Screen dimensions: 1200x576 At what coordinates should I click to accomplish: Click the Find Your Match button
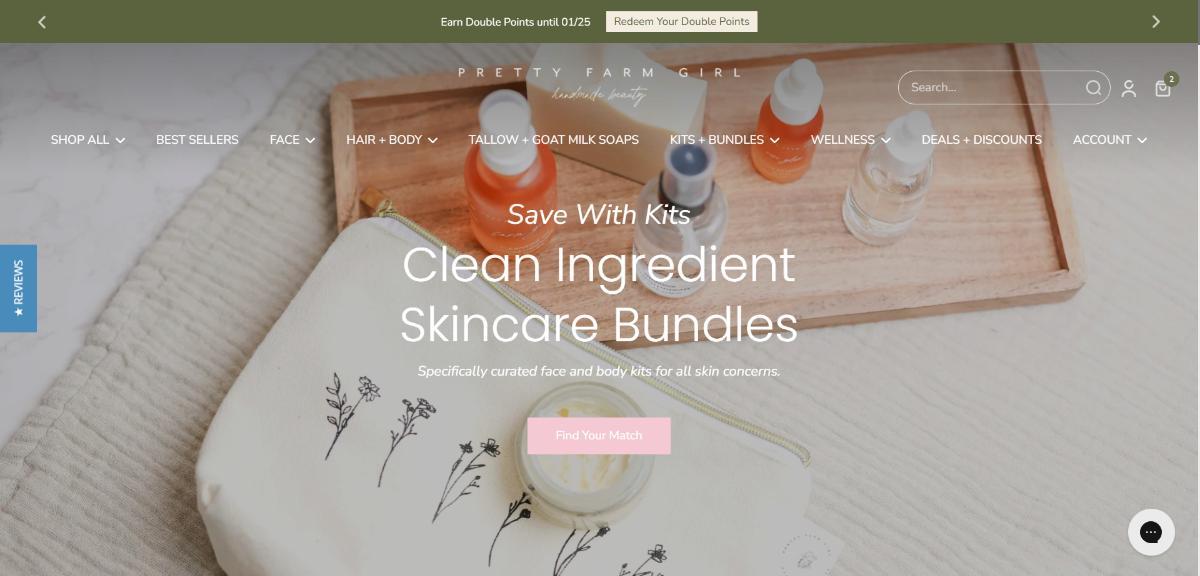tap(599, 436)
